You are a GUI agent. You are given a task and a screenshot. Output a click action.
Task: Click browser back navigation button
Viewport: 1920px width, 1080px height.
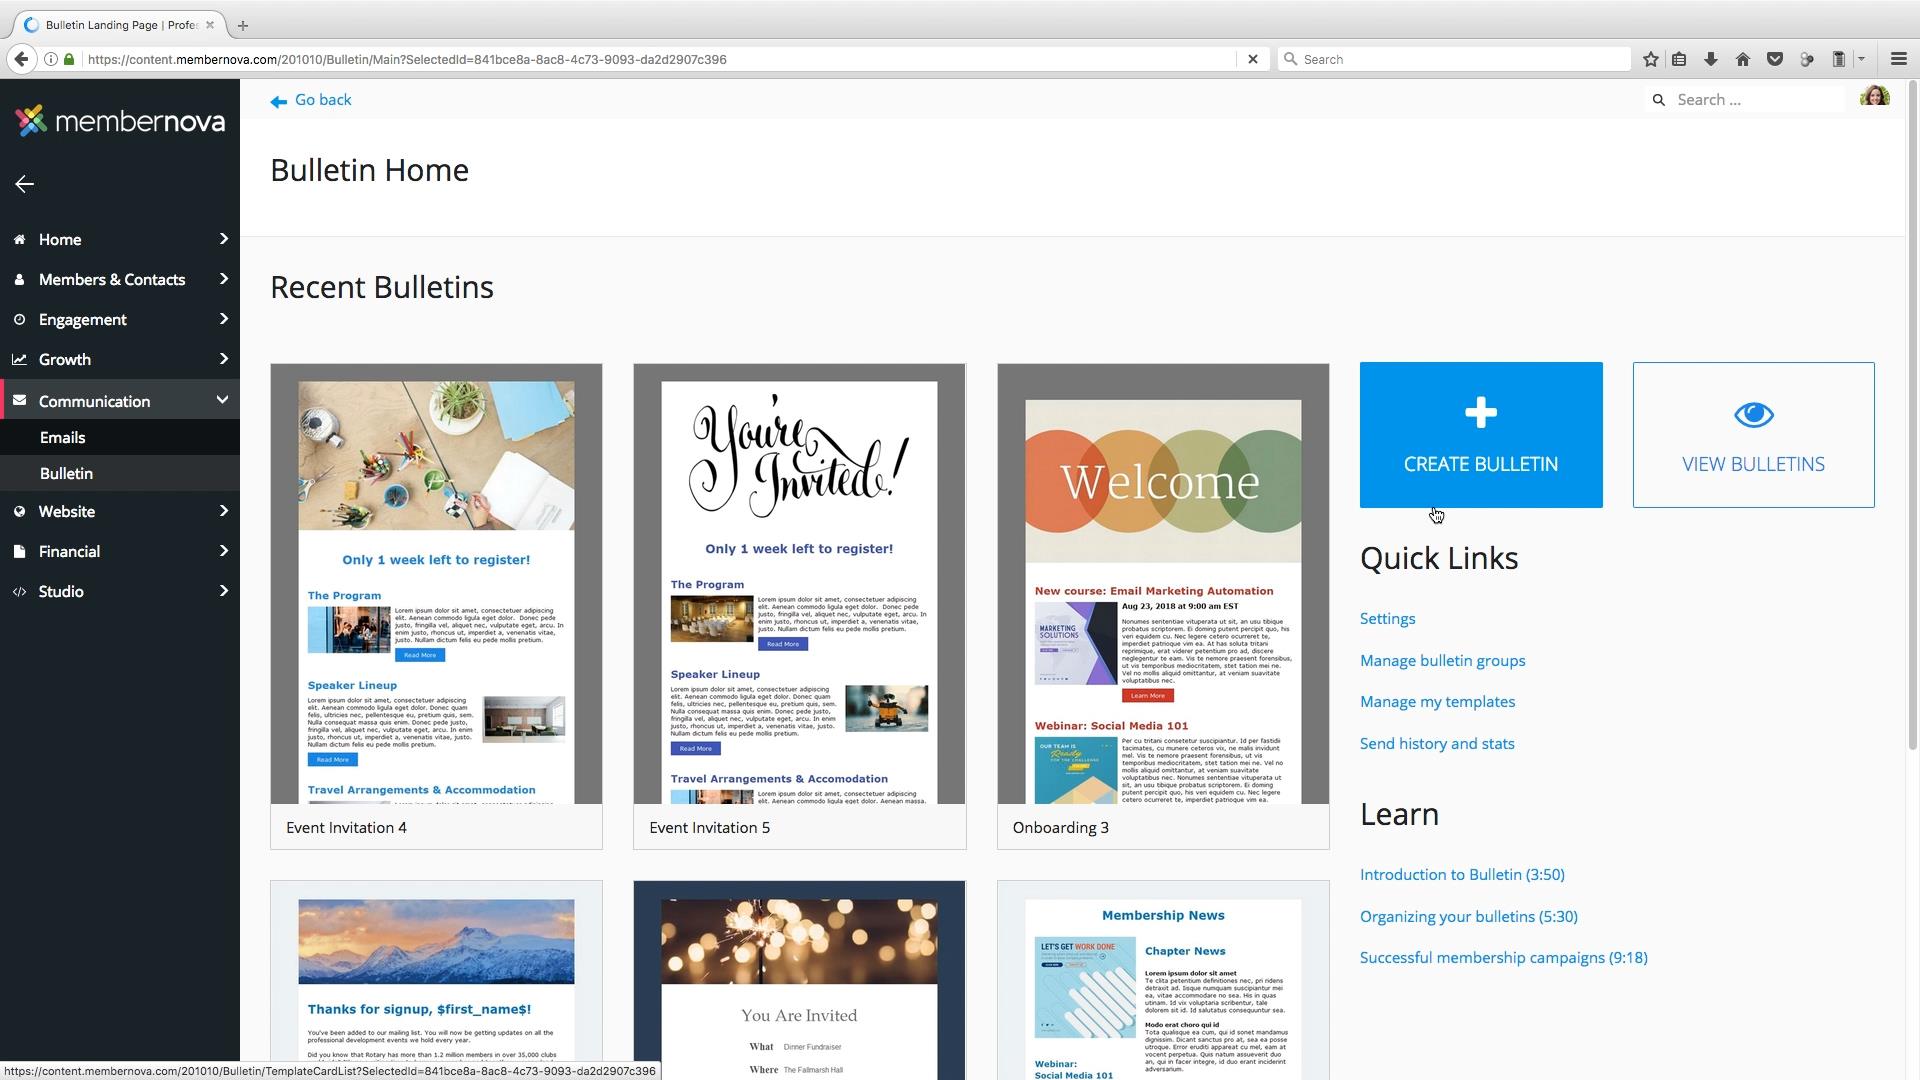[x=21, y=59]
